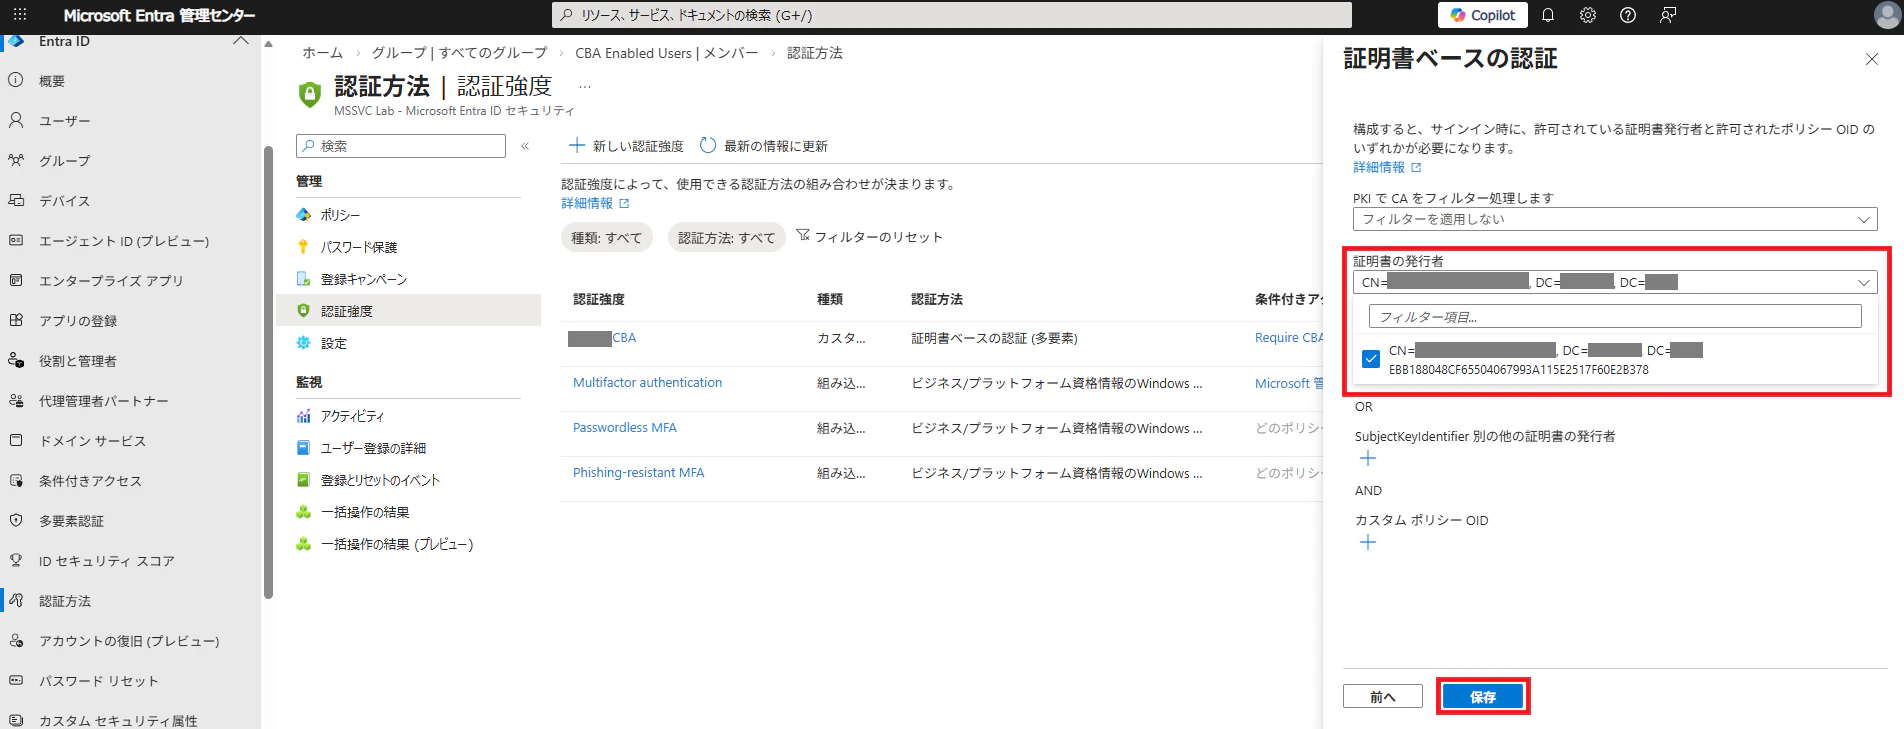
Task: Collapse the blade menu with double chevron
Action: tap(525, 146)
